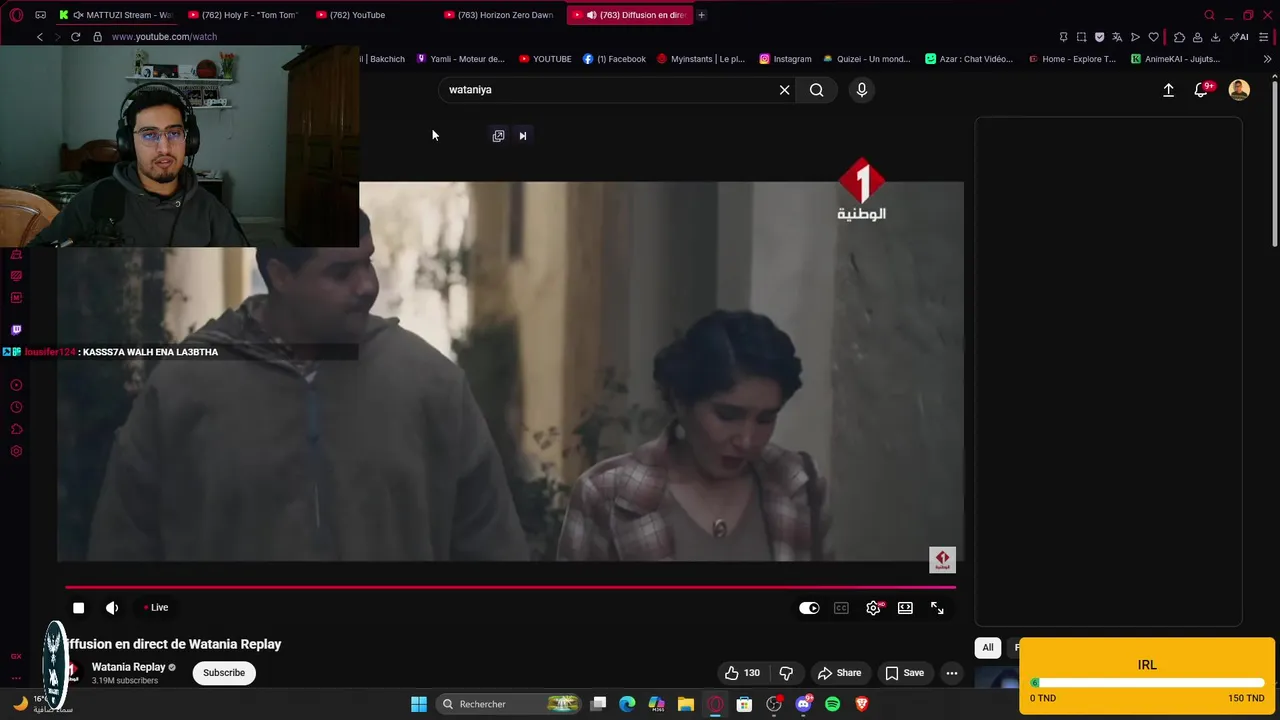Open the Instagram bookmark
Screen dimensions: 1280x720
[x=785, y=59]
